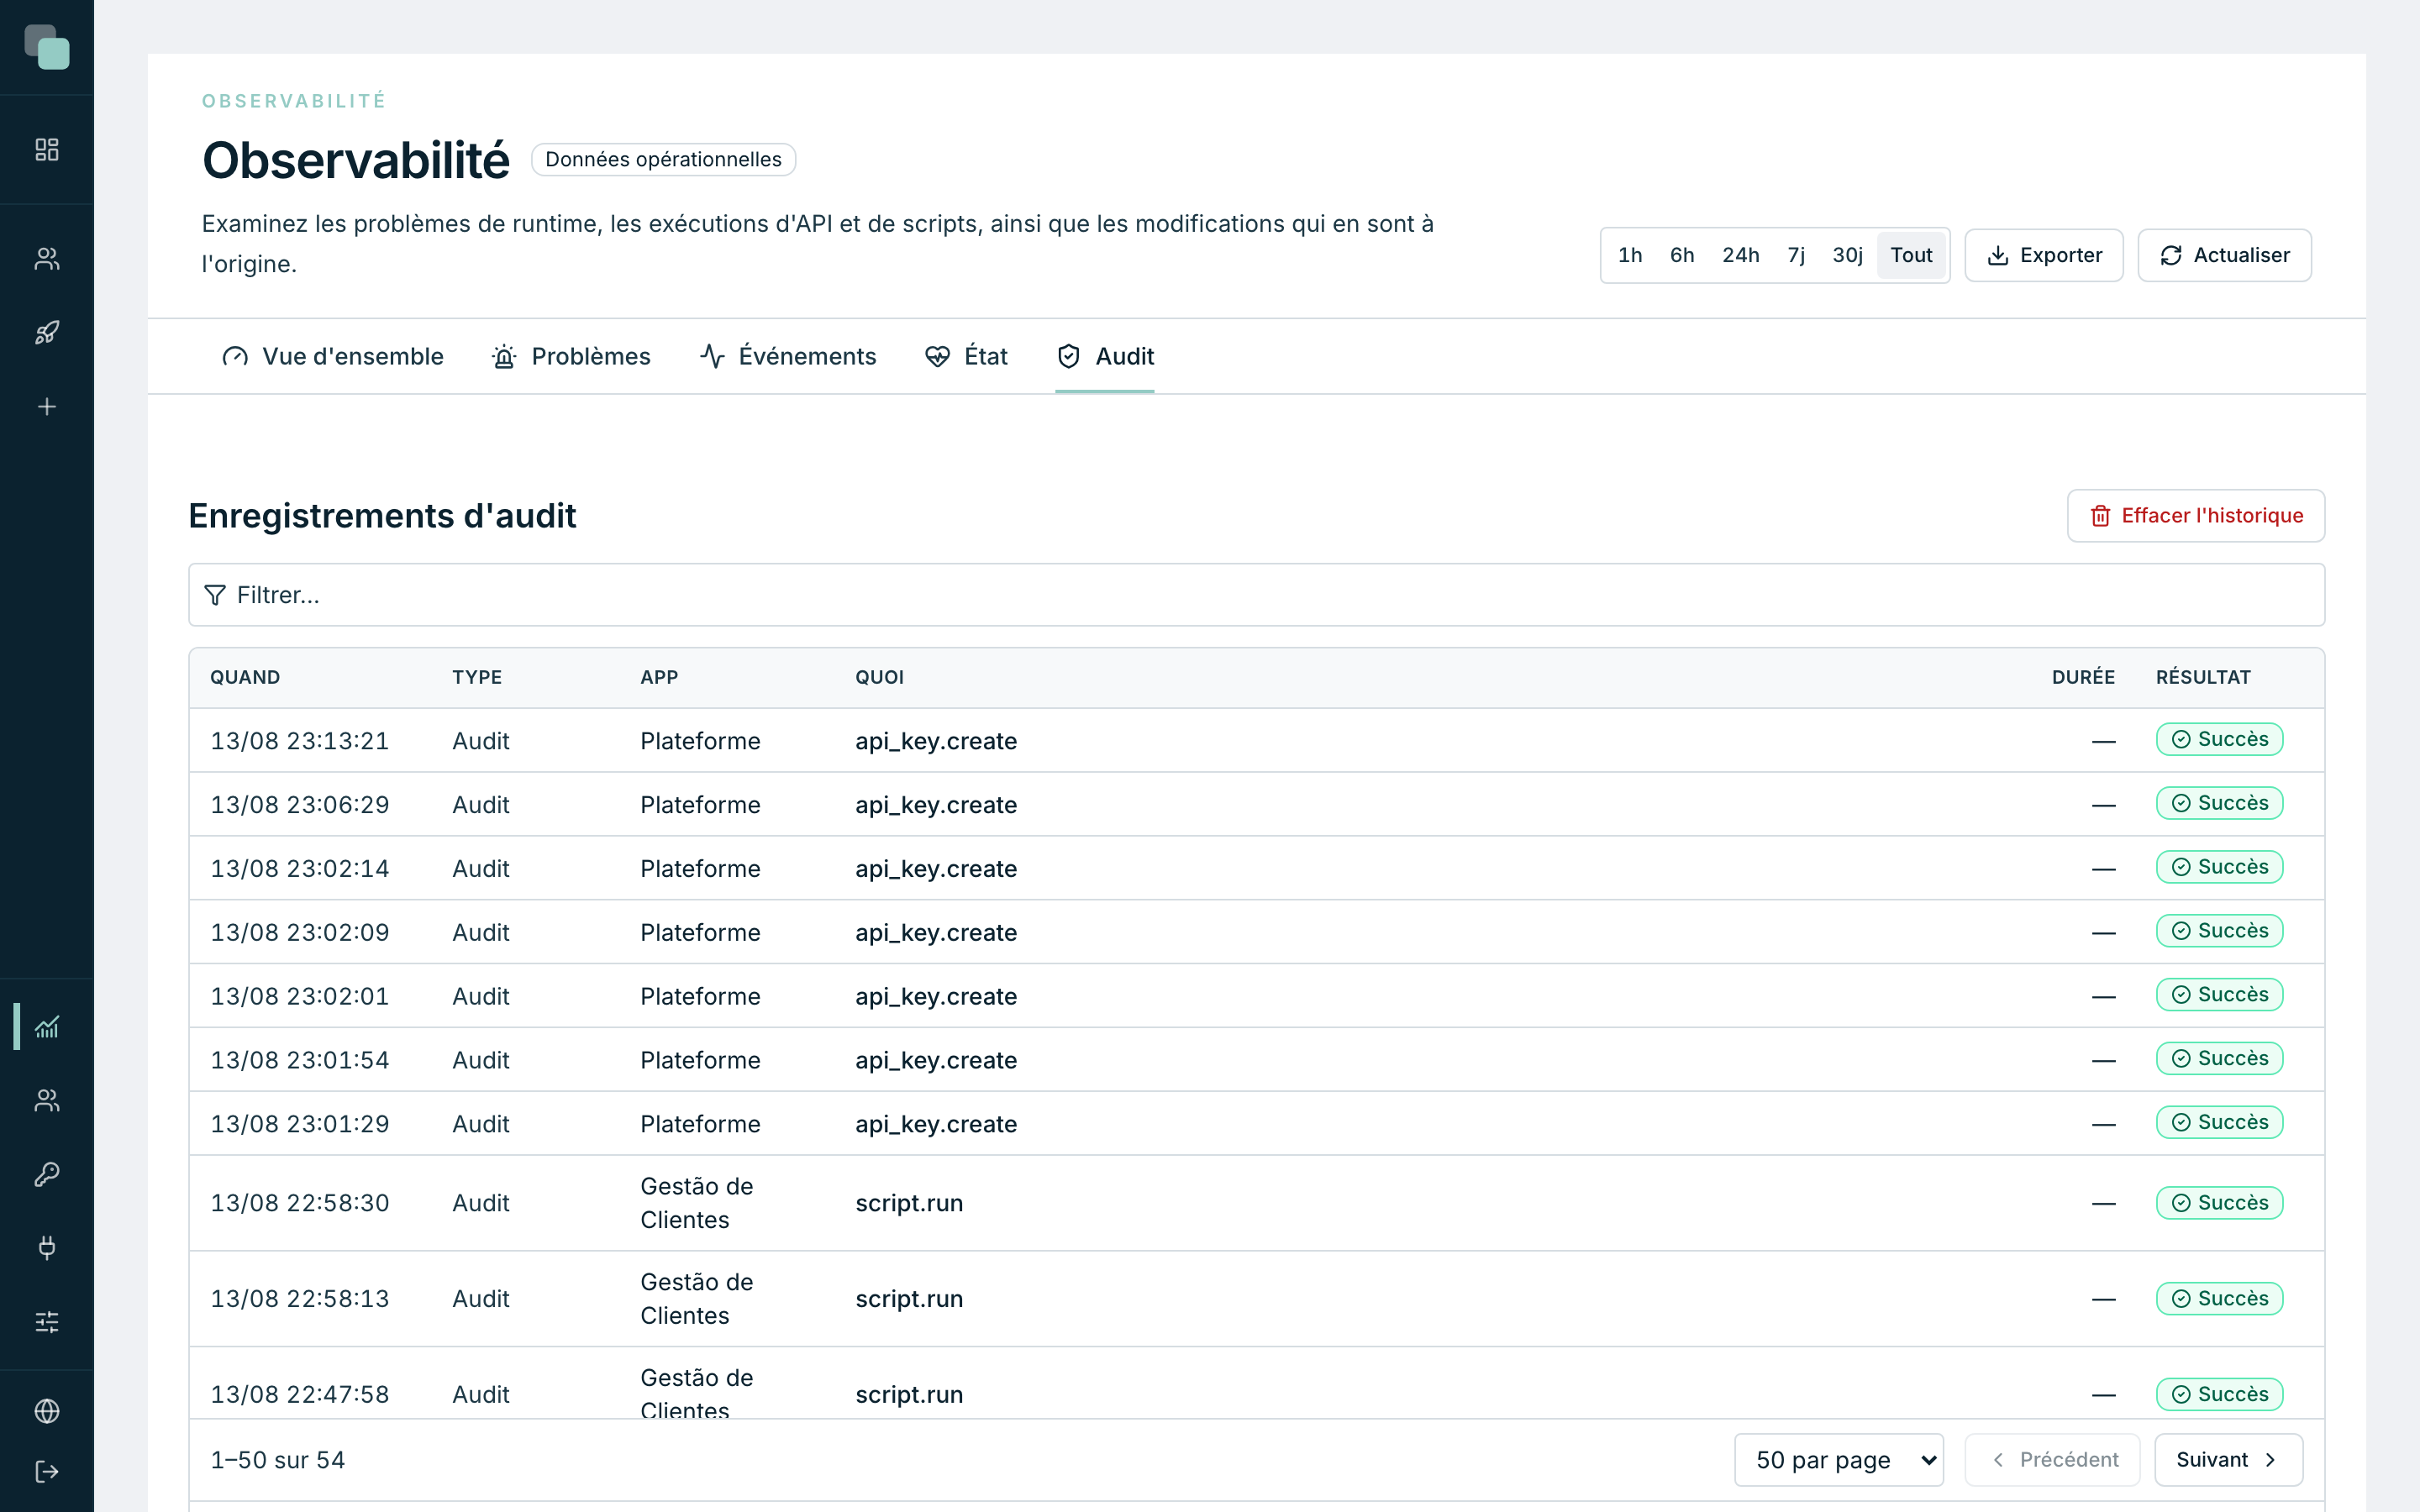Click the refresh icon in Actualiser

point(2171,256)
